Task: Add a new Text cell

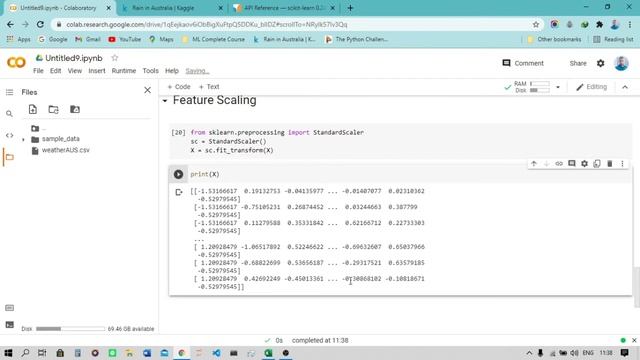Action: (x=209, y=87)
